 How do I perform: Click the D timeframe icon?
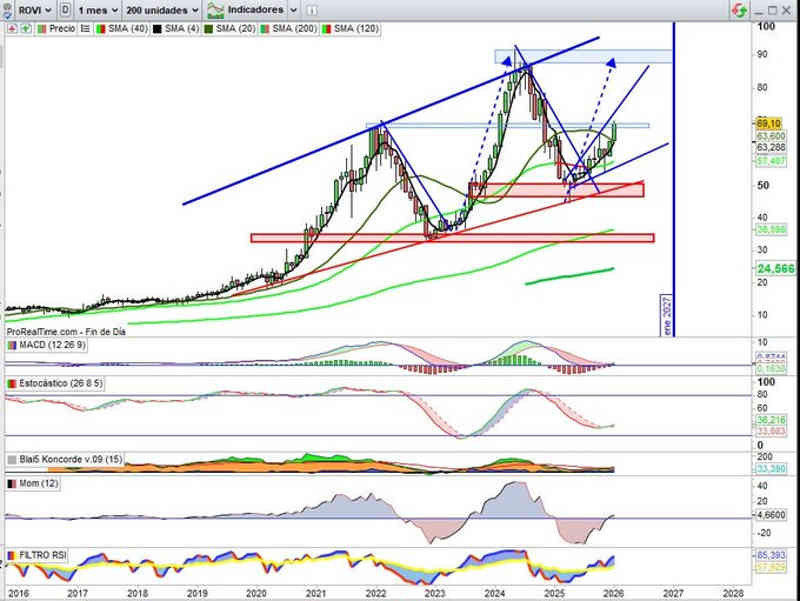(65, 10)
